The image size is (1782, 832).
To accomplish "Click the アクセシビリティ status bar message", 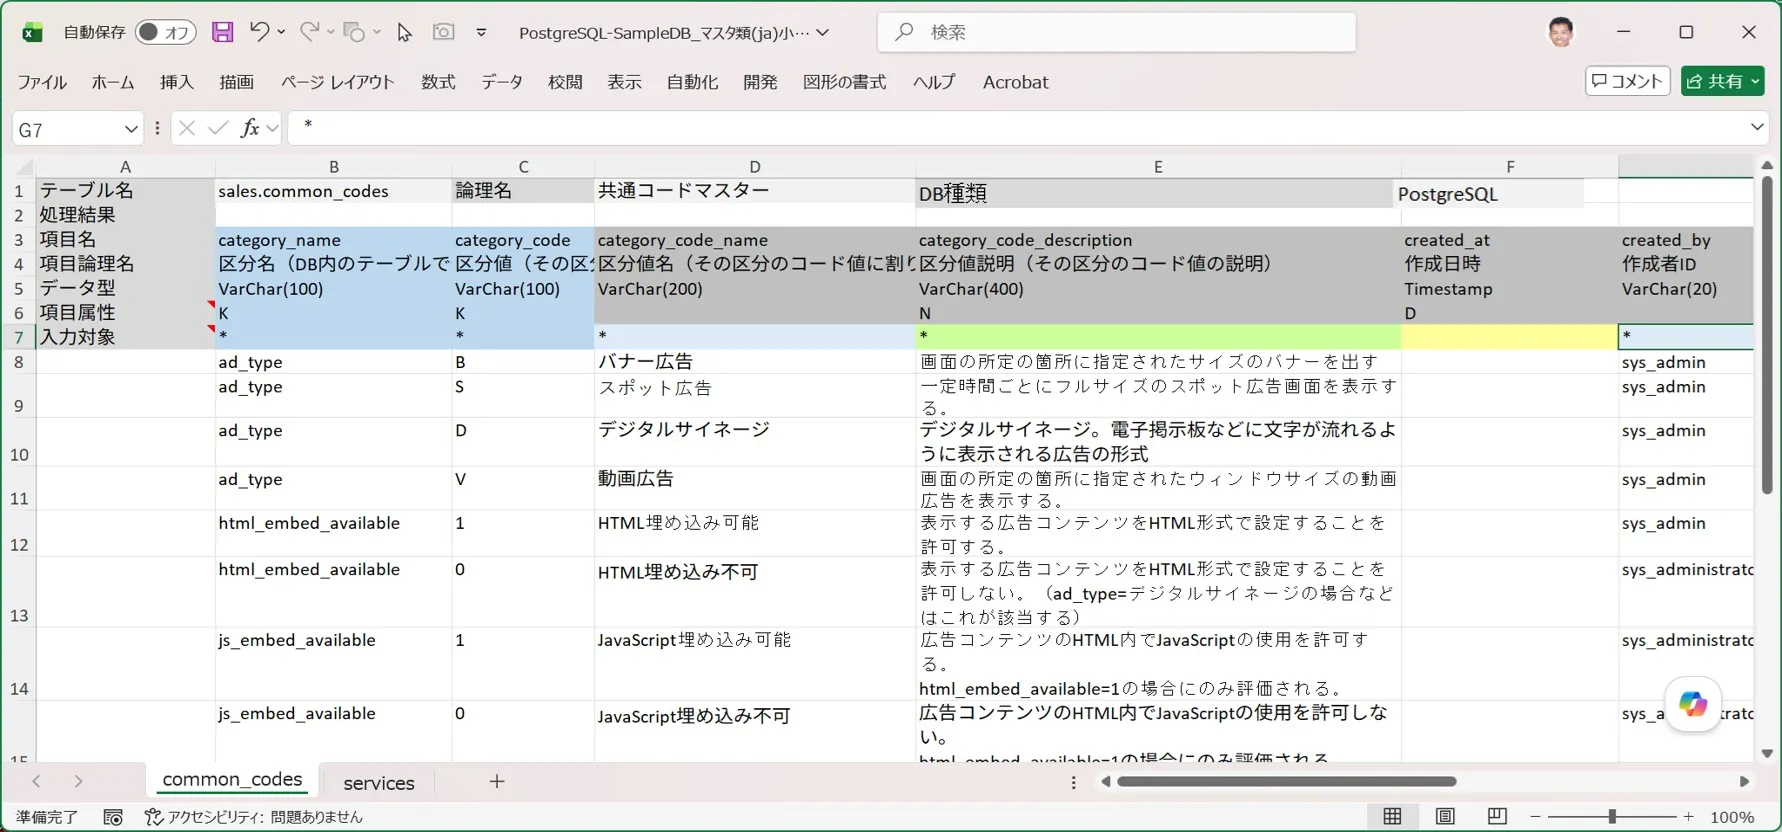I will [x=254, y=817].
